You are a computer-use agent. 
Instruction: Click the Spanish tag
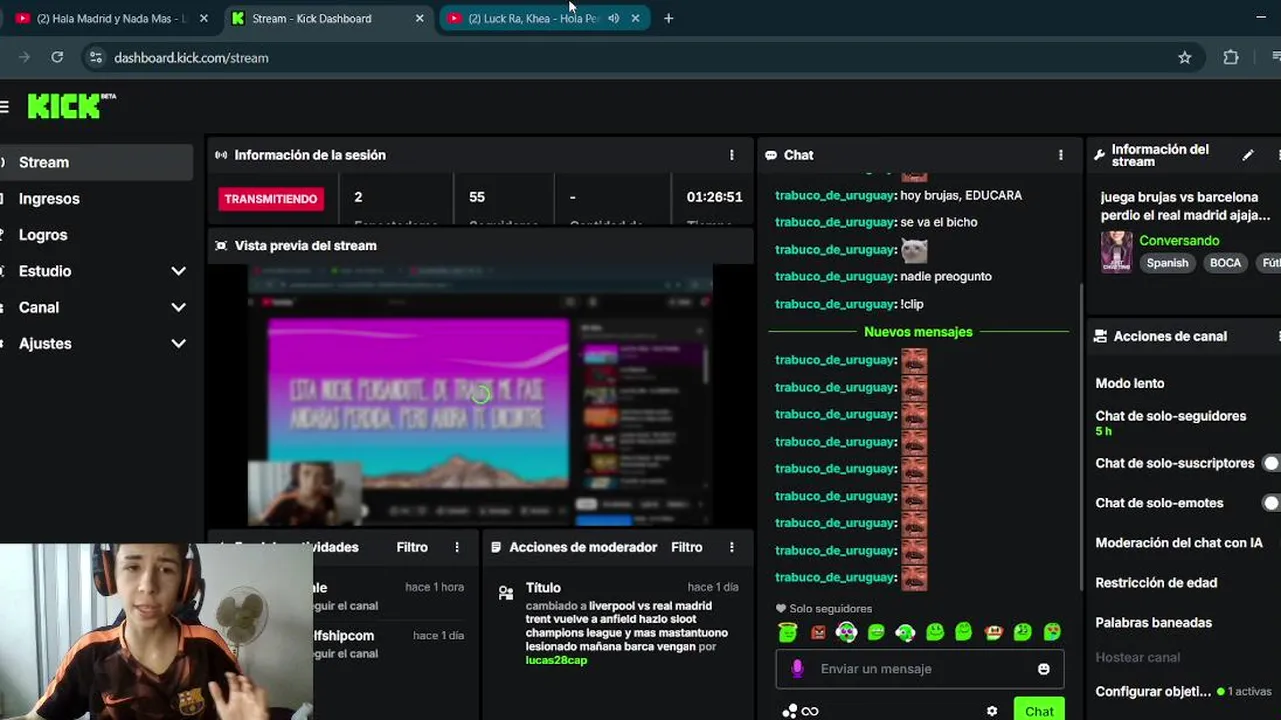click(1167, 263)
